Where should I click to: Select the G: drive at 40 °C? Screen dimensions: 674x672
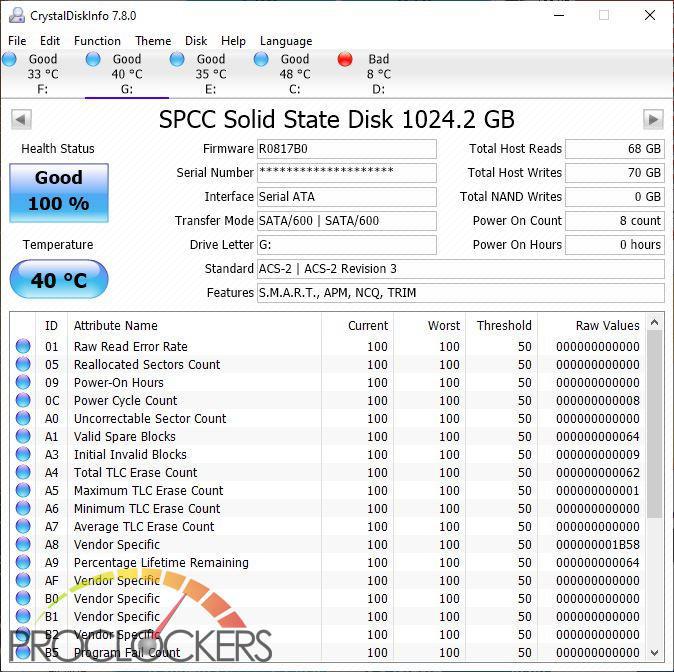click(127, 74)
